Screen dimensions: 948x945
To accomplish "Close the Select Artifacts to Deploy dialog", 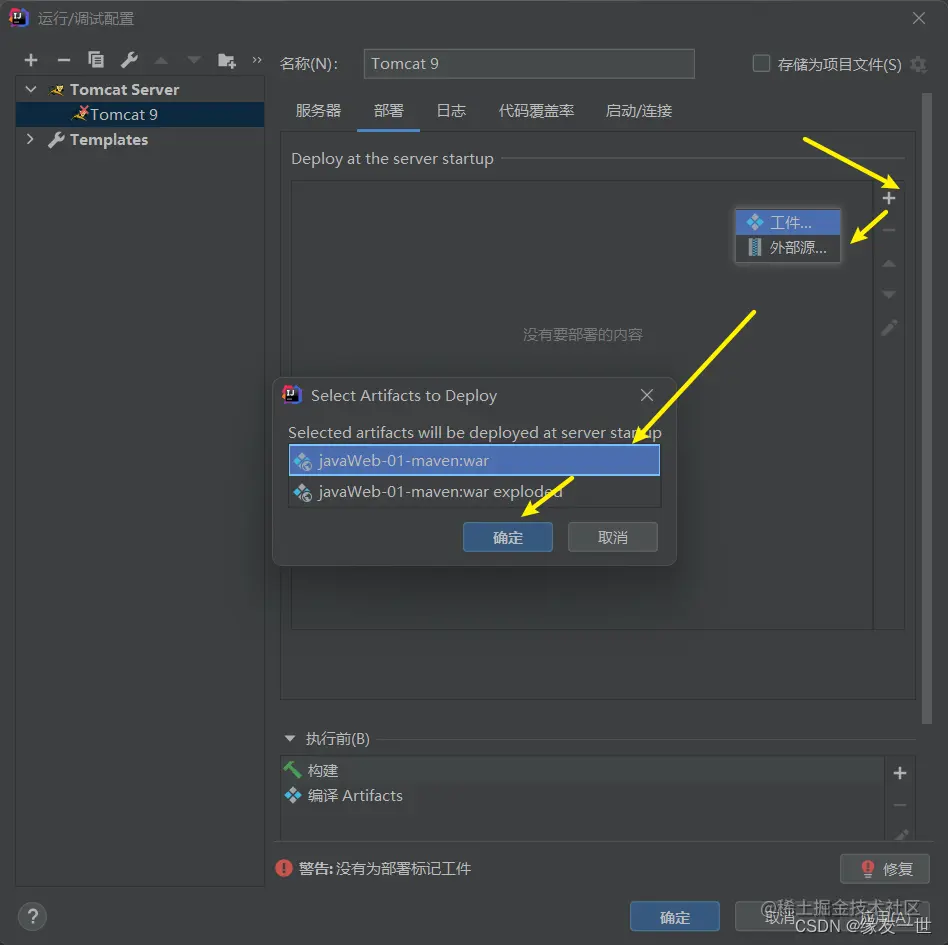I will (x=647, y=395).
